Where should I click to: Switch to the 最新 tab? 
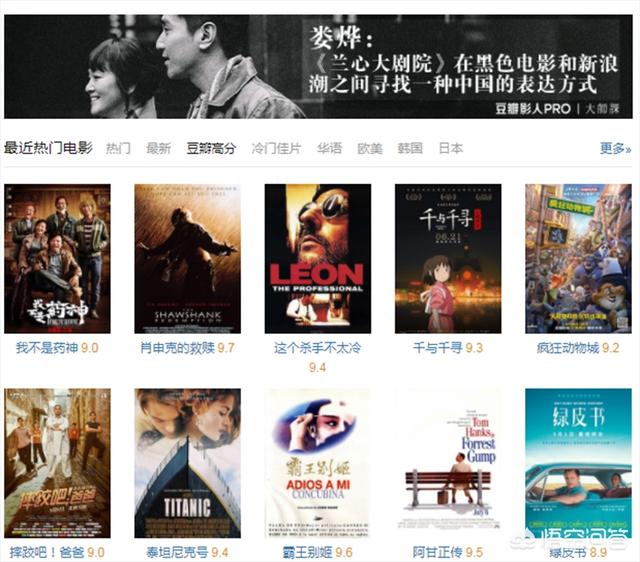click(158, 148)
